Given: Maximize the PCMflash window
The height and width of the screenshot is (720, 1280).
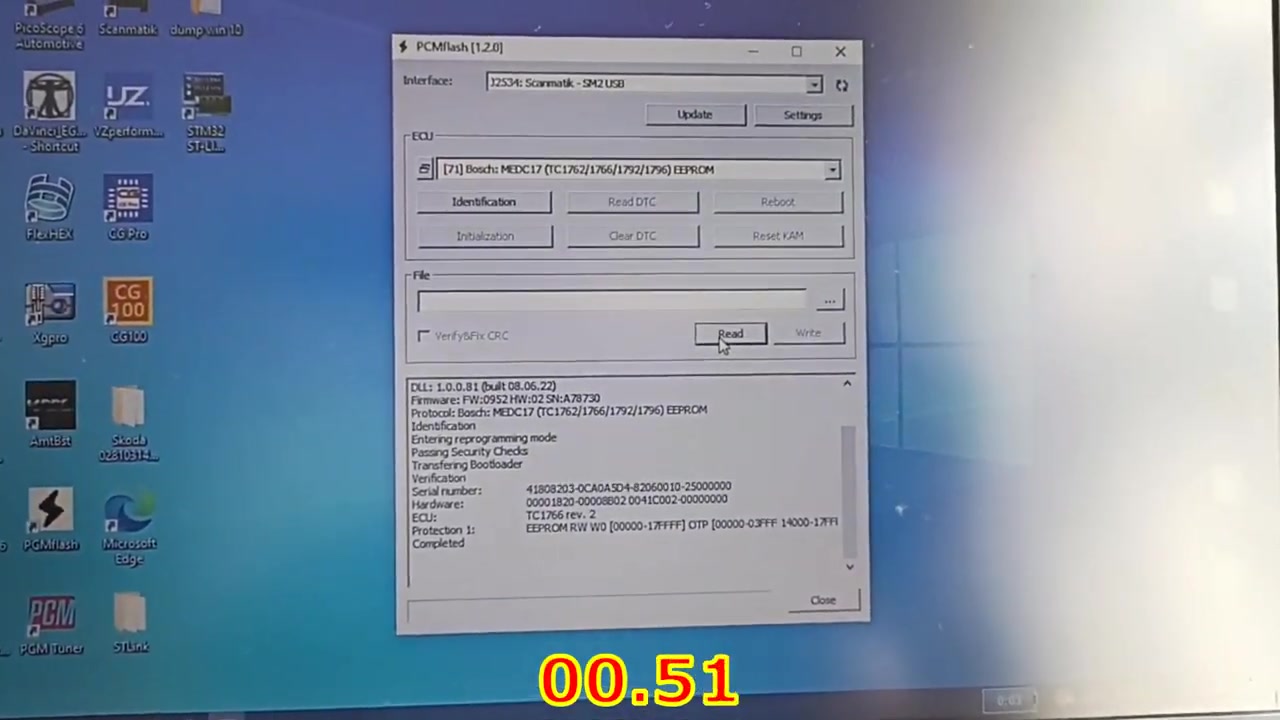Looking at the screenshot, I should tap(796, 51).
